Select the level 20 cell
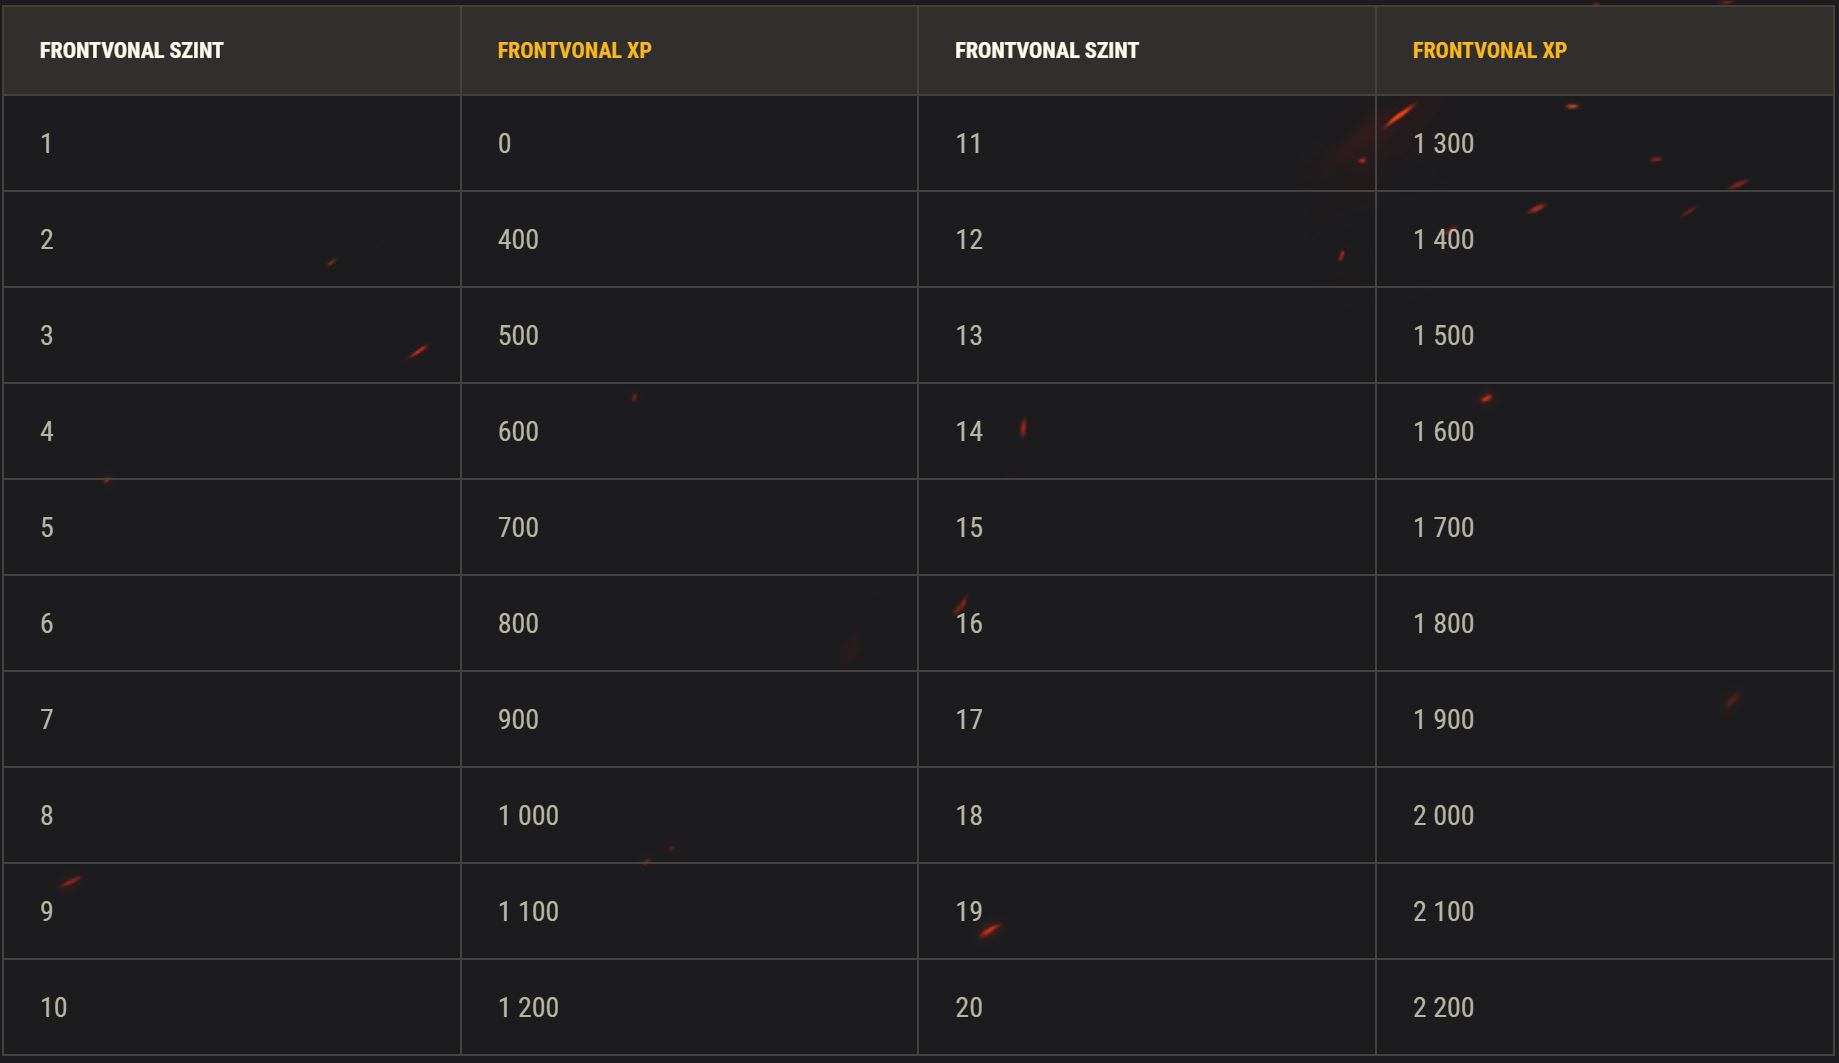Image resolution: width=1839 pixels, height=1063 pixels. pos(1147,1007)
